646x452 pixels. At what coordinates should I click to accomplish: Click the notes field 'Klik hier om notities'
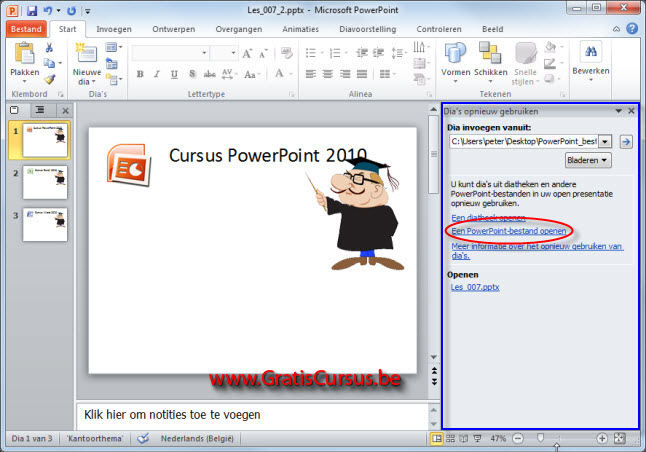pyautogui.click(x=252, y=415)
